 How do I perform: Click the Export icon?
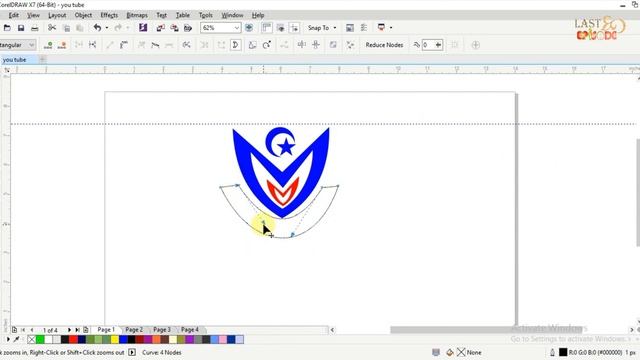click(174, 28)
